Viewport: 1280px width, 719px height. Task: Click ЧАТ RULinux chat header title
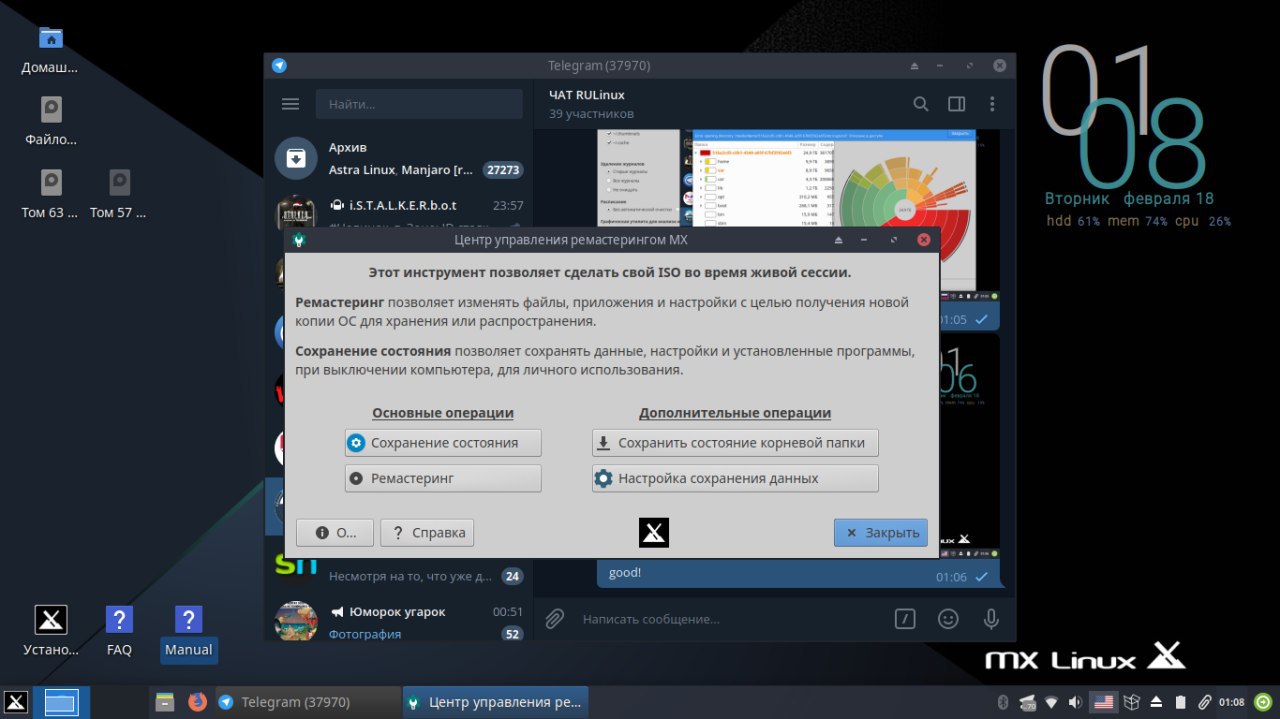587,95
